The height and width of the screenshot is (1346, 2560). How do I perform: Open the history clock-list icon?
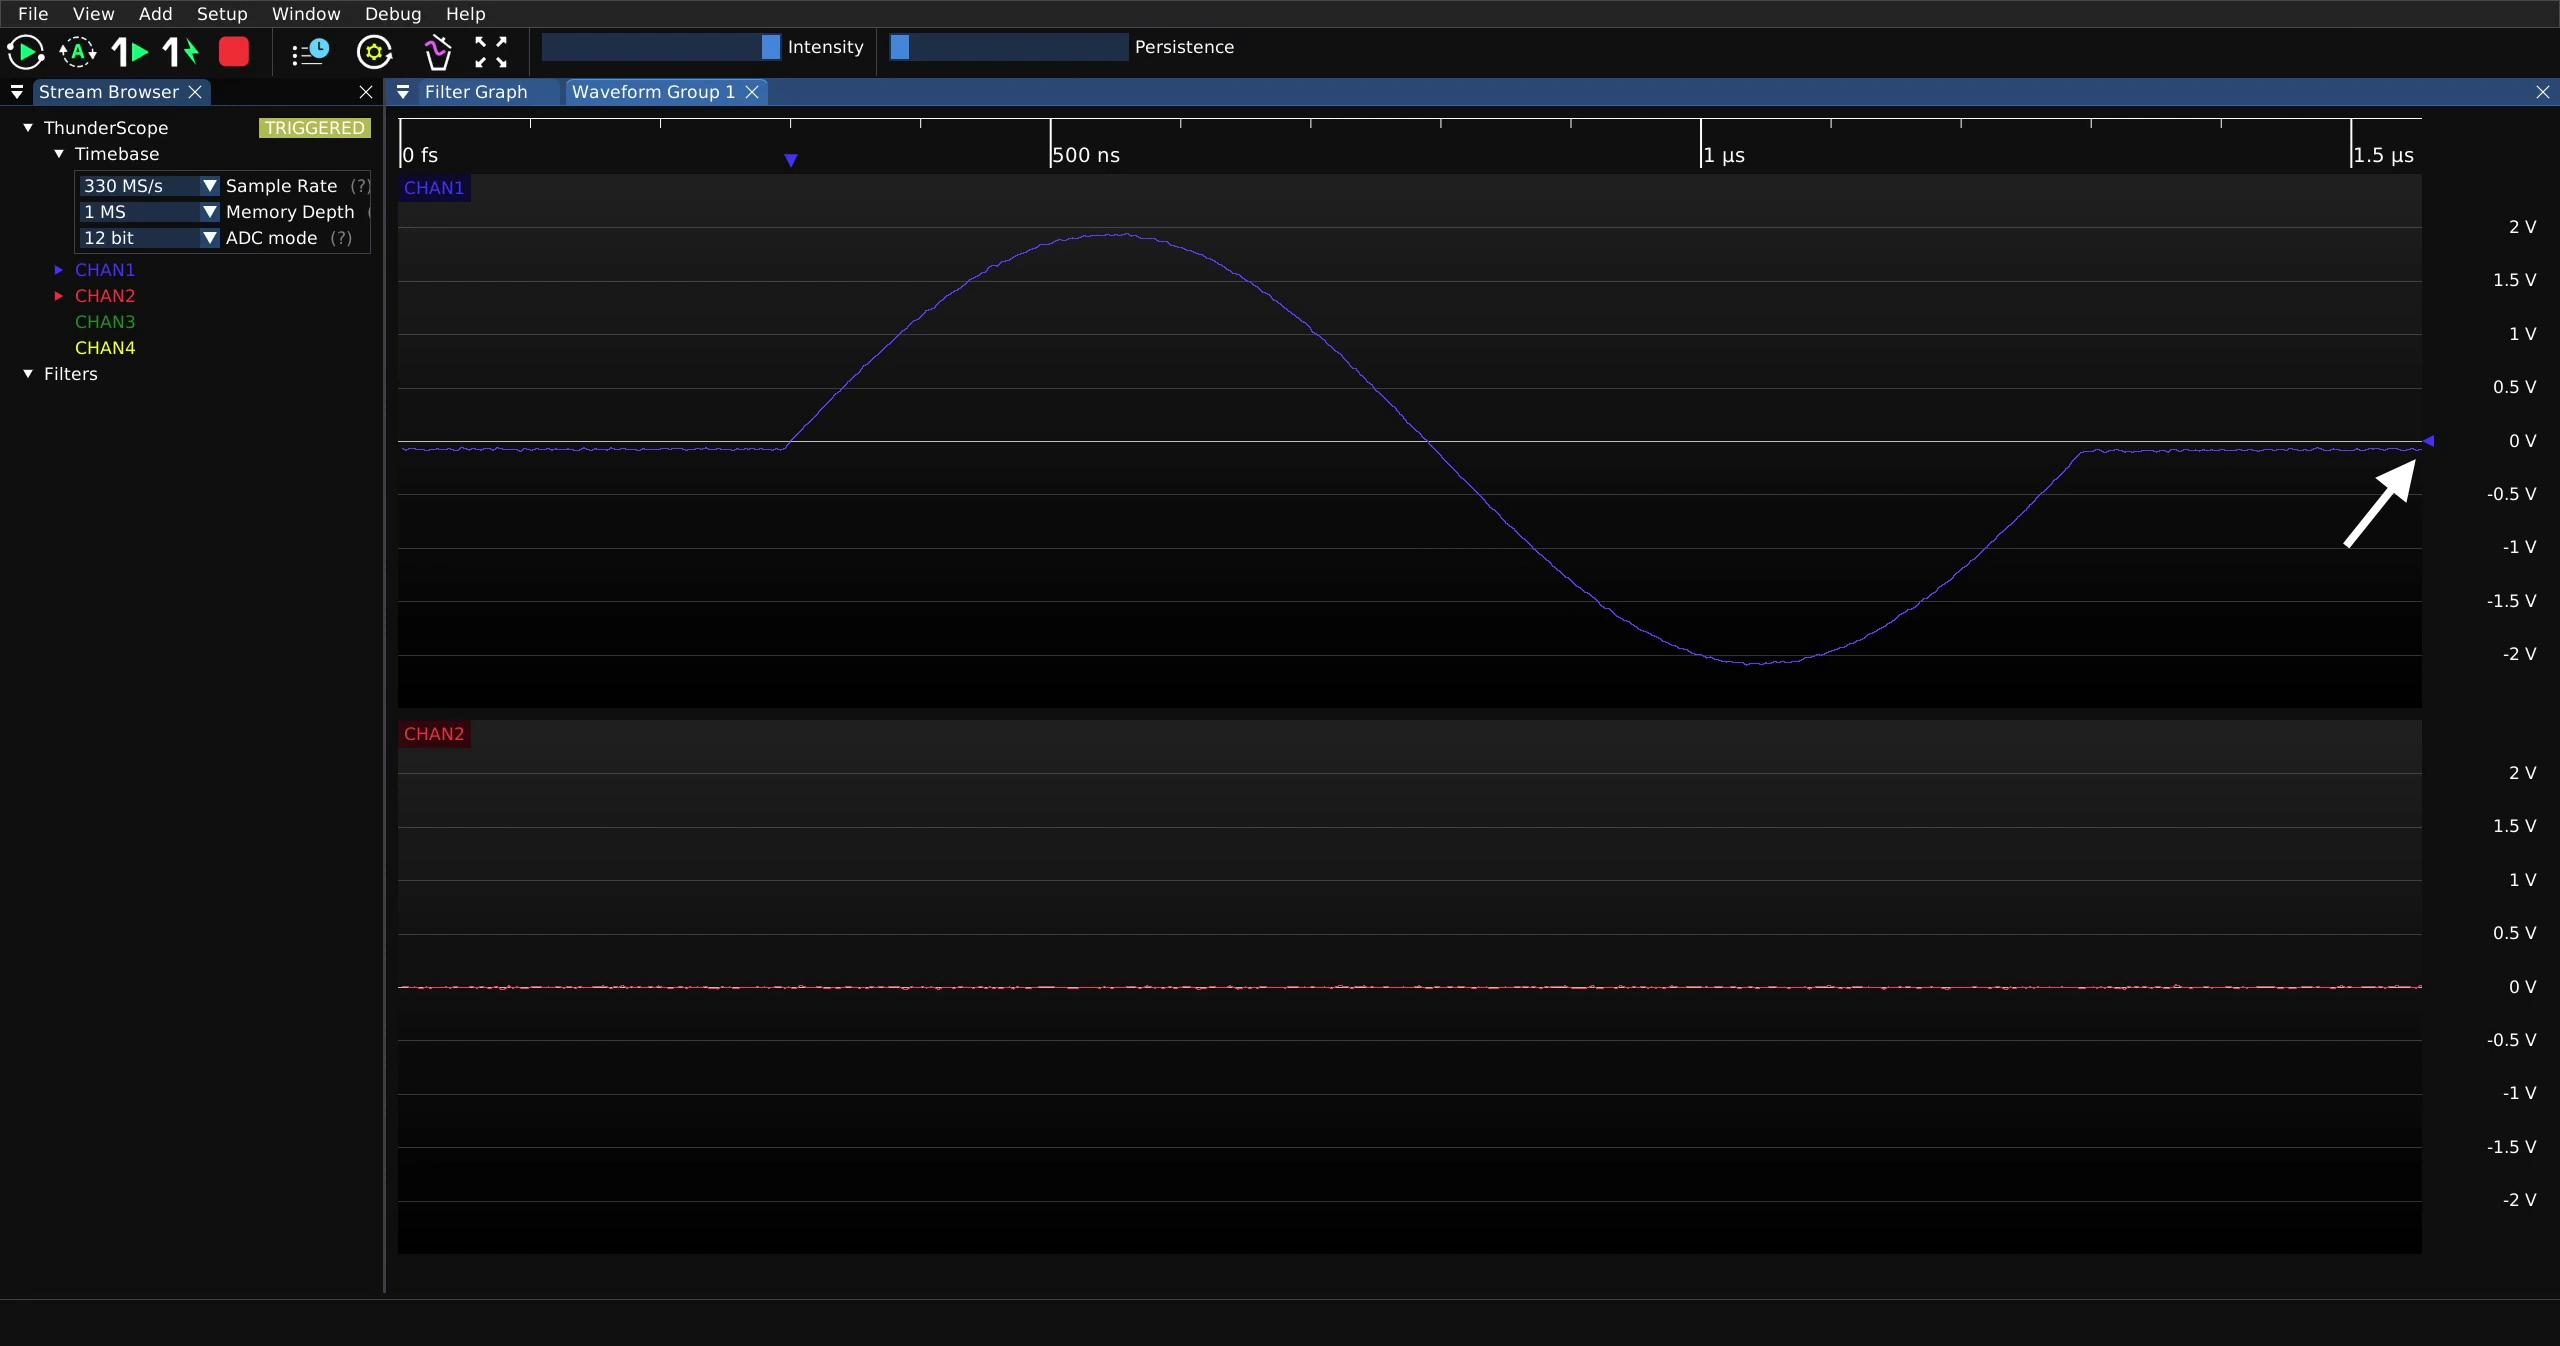coord(310,52)
